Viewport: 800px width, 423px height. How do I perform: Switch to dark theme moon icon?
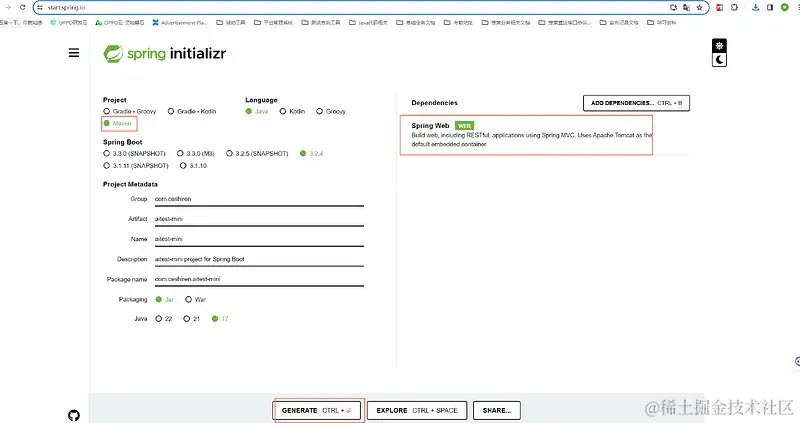coord(719,60)
